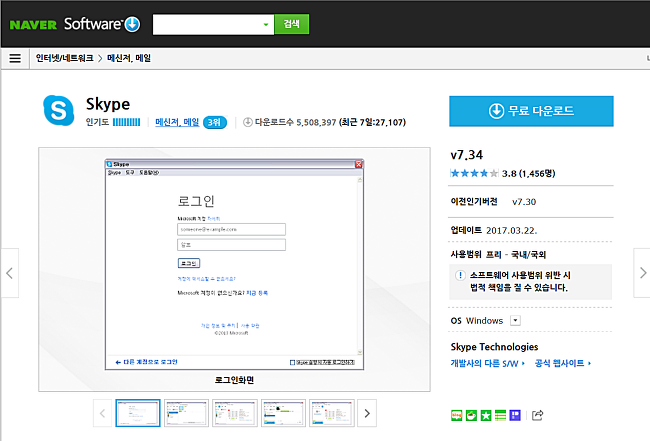Add to bookmarks green star icon
The height and width of the screenshot is (441, 650).
click(x=486, y=415)
